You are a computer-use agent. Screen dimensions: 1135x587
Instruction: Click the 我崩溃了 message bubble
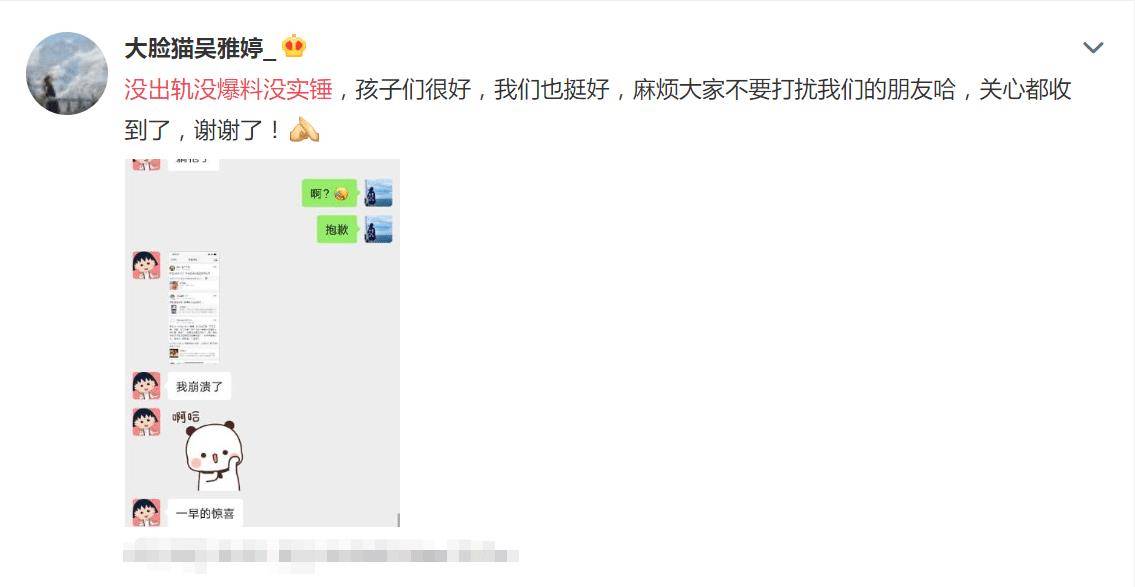[199, 387]
